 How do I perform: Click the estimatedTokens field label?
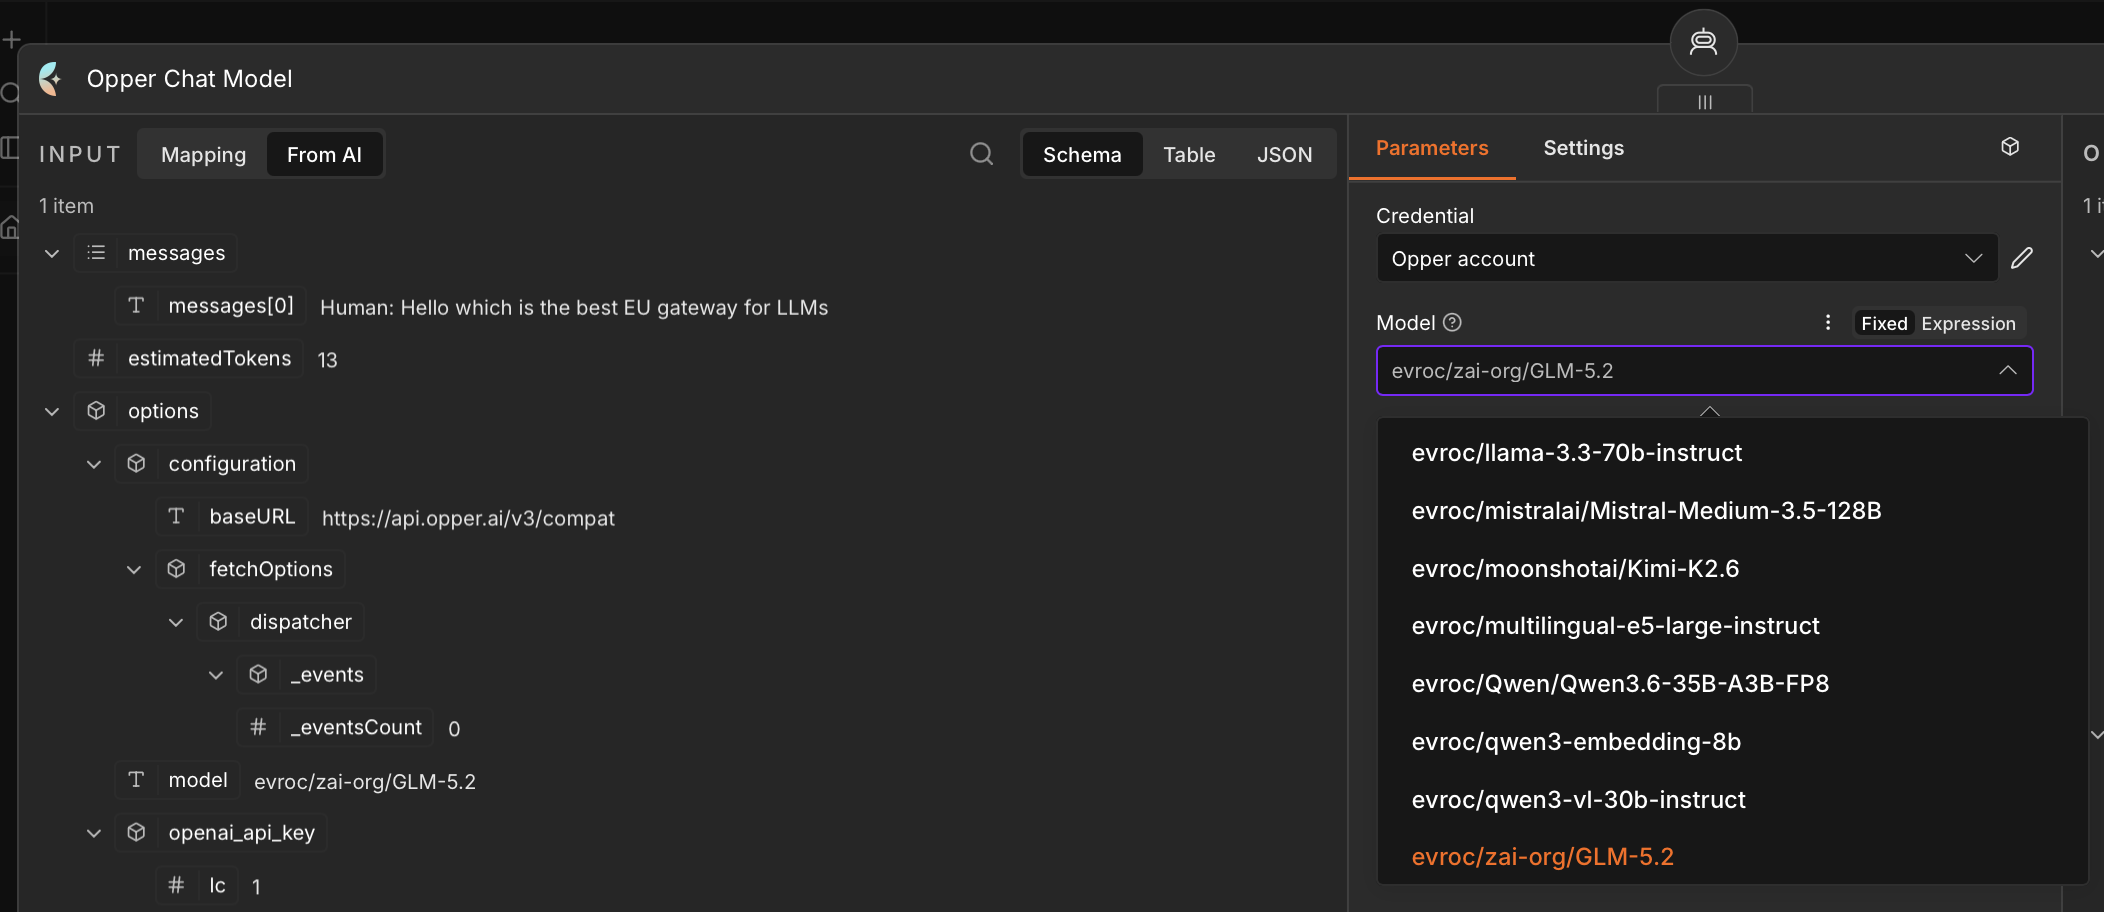point(210,358)
